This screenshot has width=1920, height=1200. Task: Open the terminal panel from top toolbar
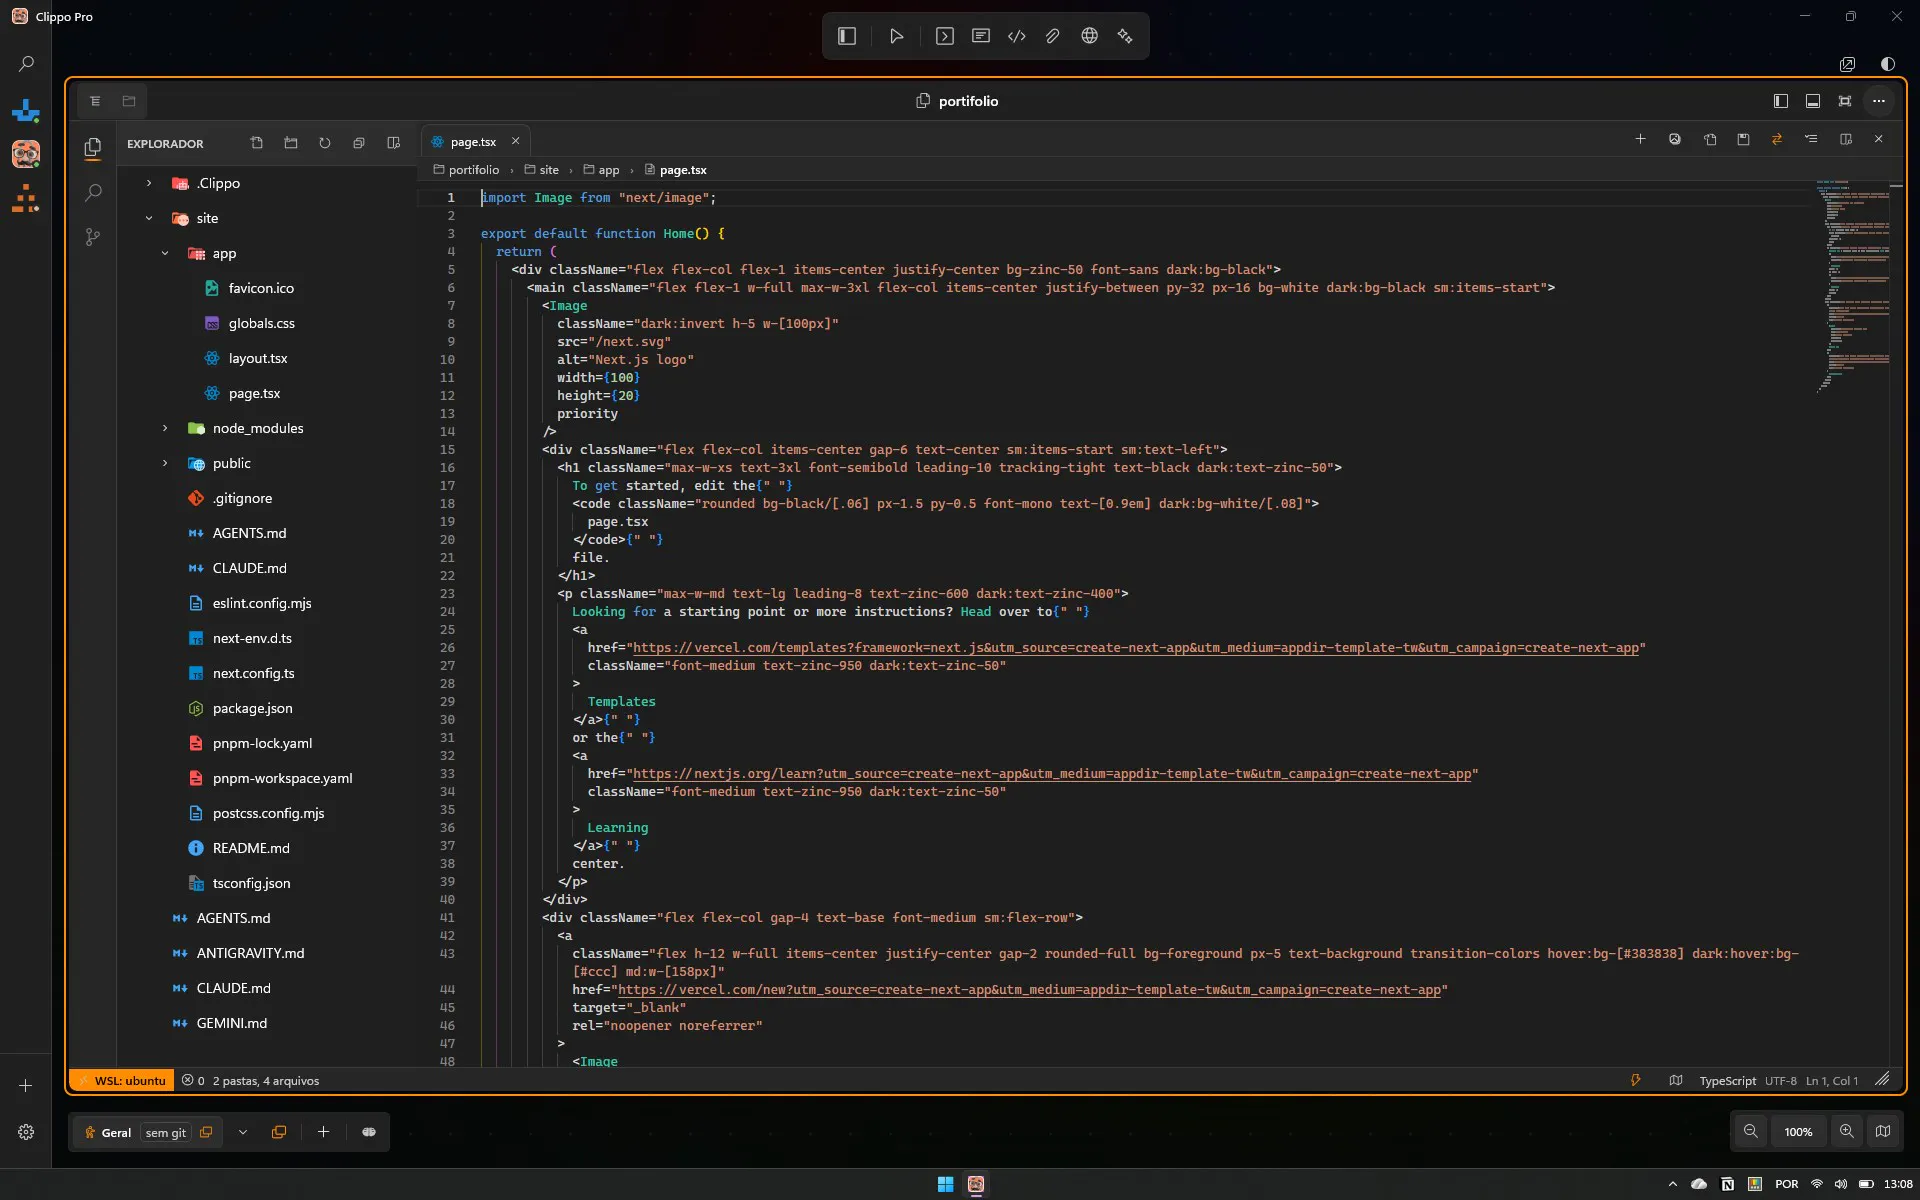pyautogui.click(x=944, y=36)
